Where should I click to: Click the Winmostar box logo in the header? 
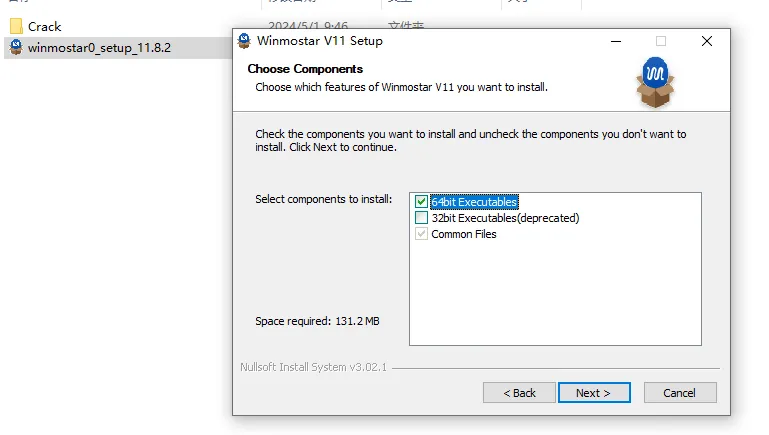656,83
